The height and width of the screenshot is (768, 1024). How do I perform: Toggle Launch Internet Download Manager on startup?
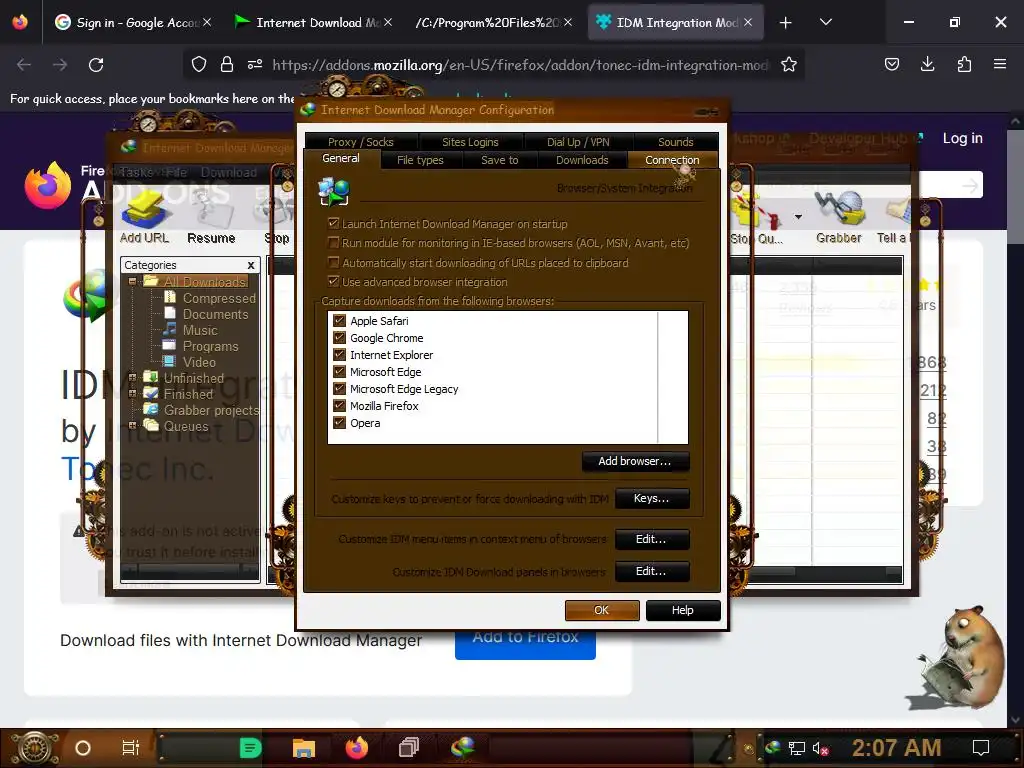pos(334,223)
